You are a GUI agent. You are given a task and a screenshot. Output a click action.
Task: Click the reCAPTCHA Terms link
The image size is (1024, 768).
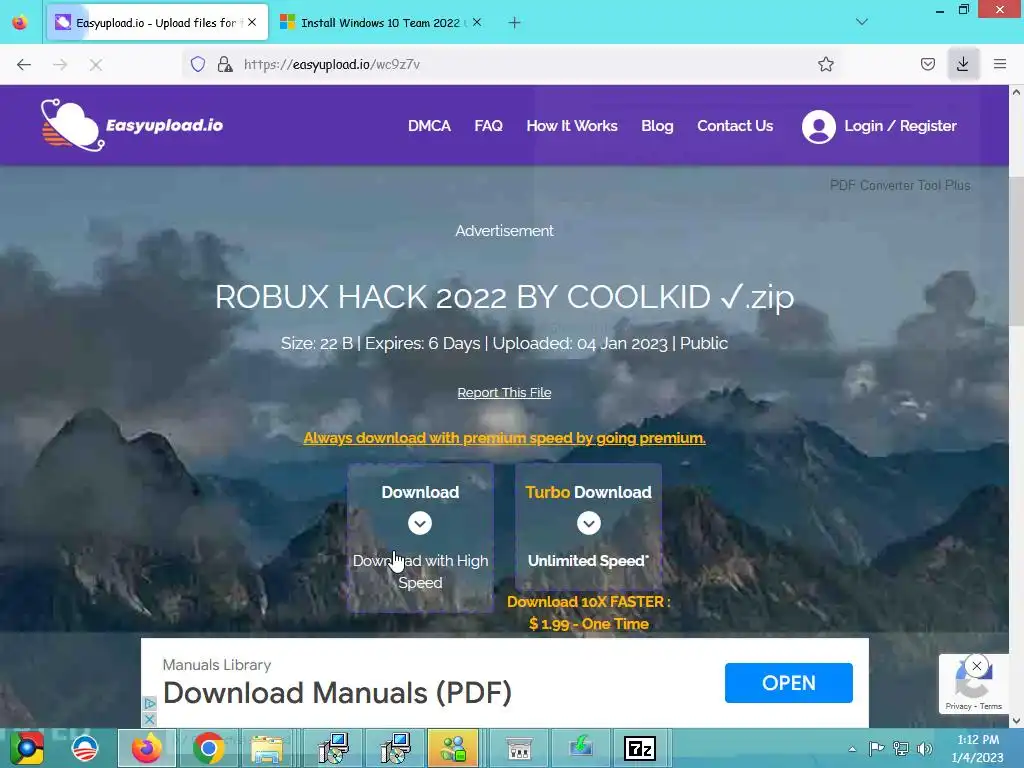(991, 706)
